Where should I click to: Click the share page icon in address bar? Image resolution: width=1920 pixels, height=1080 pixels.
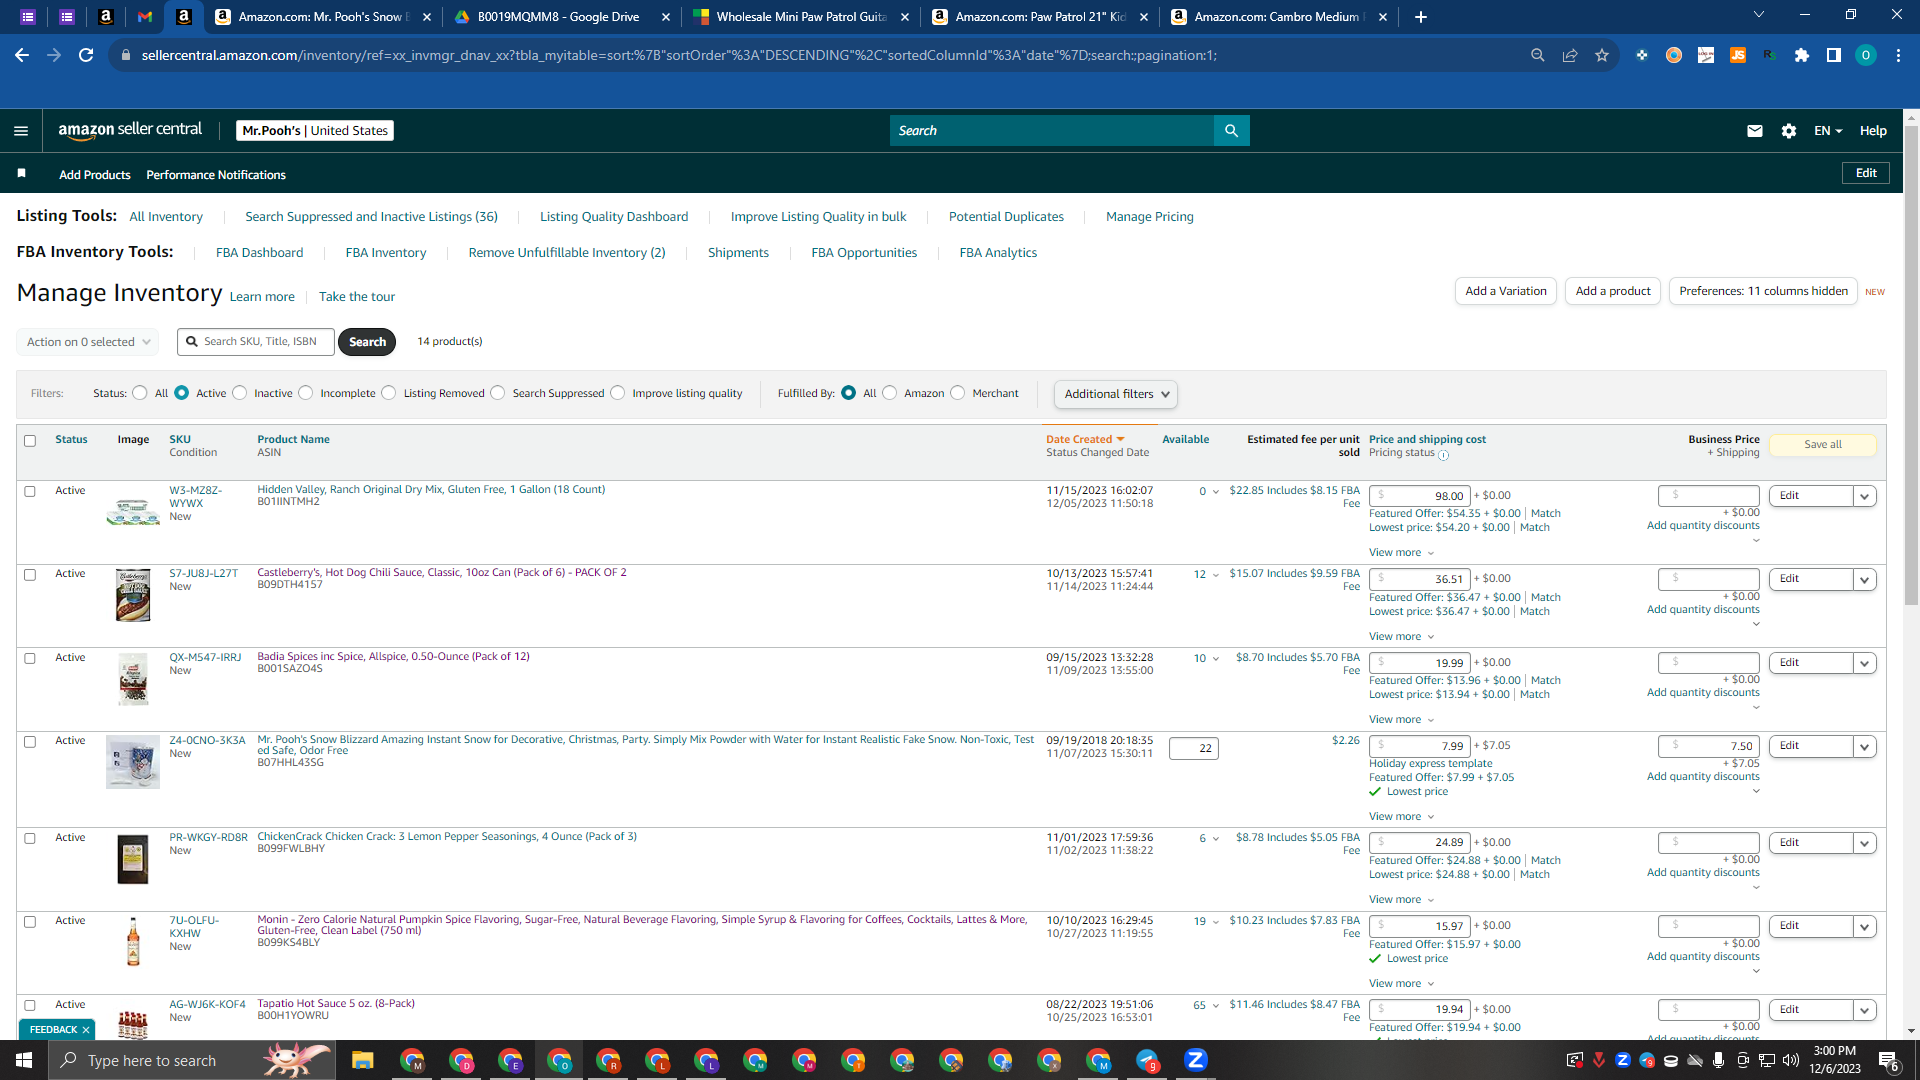1570,55
